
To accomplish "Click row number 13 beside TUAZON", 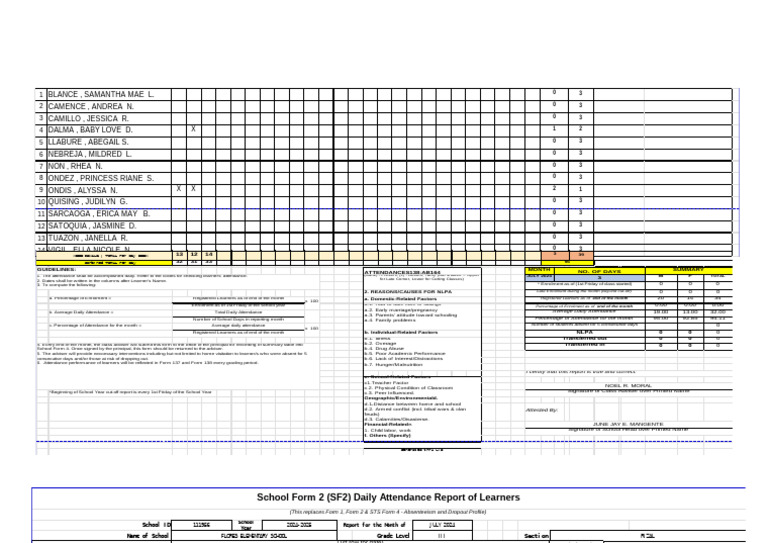I will (x=41, y=238).
